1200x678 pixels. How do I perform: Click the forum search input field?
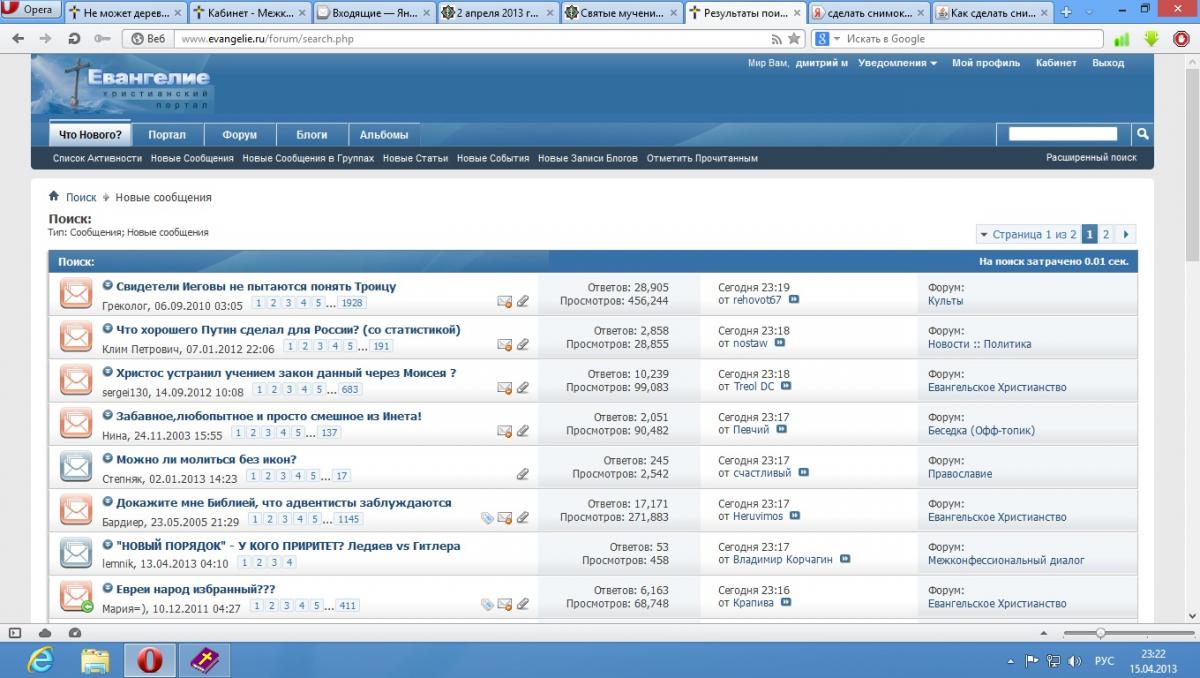pyautogui.click(x=1062, y=134)
